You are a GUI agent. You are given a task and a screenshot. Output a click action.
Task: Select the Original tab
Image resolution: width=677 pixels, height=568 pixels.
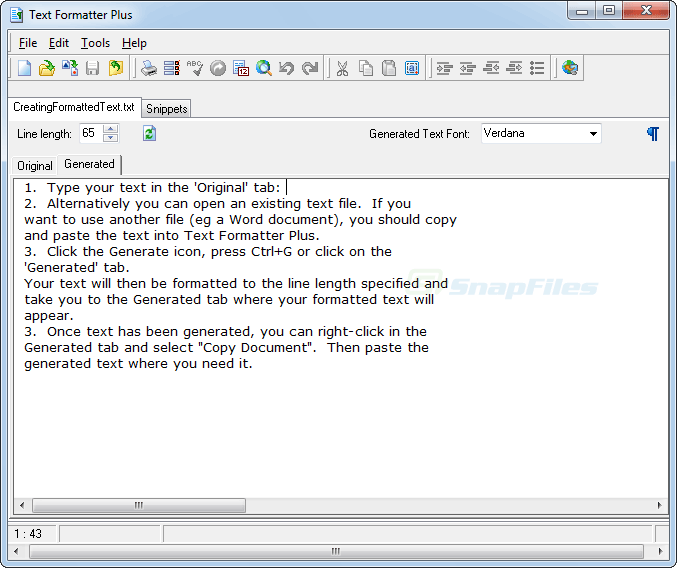pyautogui.click(x=35, y=166)
